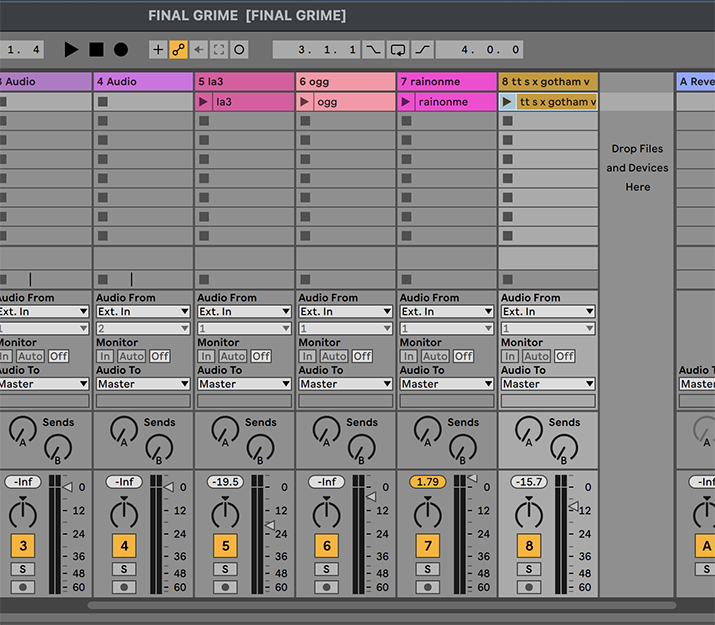Arm track 8 for recording
This screenshot has height=625, width=715.
click(x=529, y=587)
